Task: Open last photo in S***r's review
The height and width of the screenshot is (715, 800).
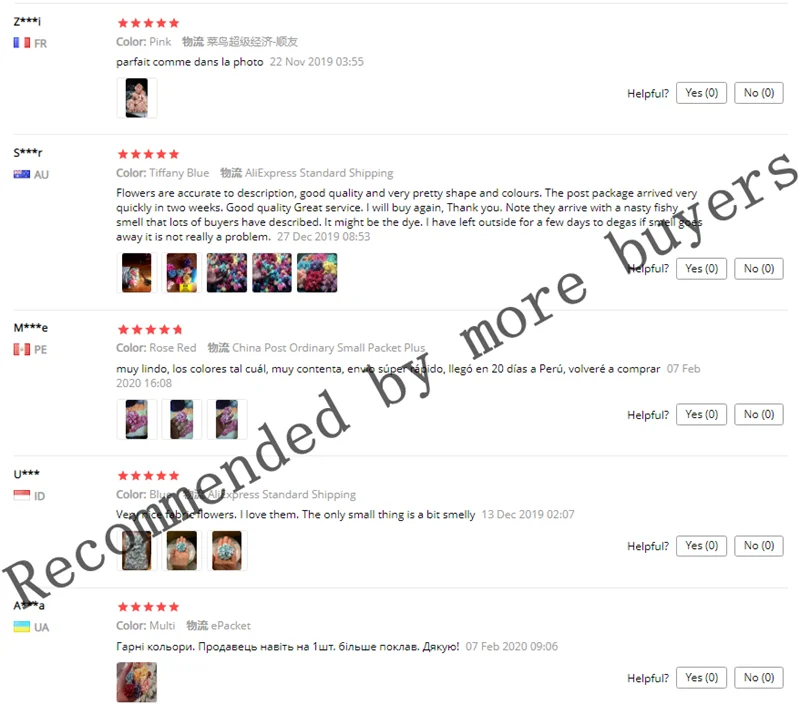Action: [x=317, y=273]
